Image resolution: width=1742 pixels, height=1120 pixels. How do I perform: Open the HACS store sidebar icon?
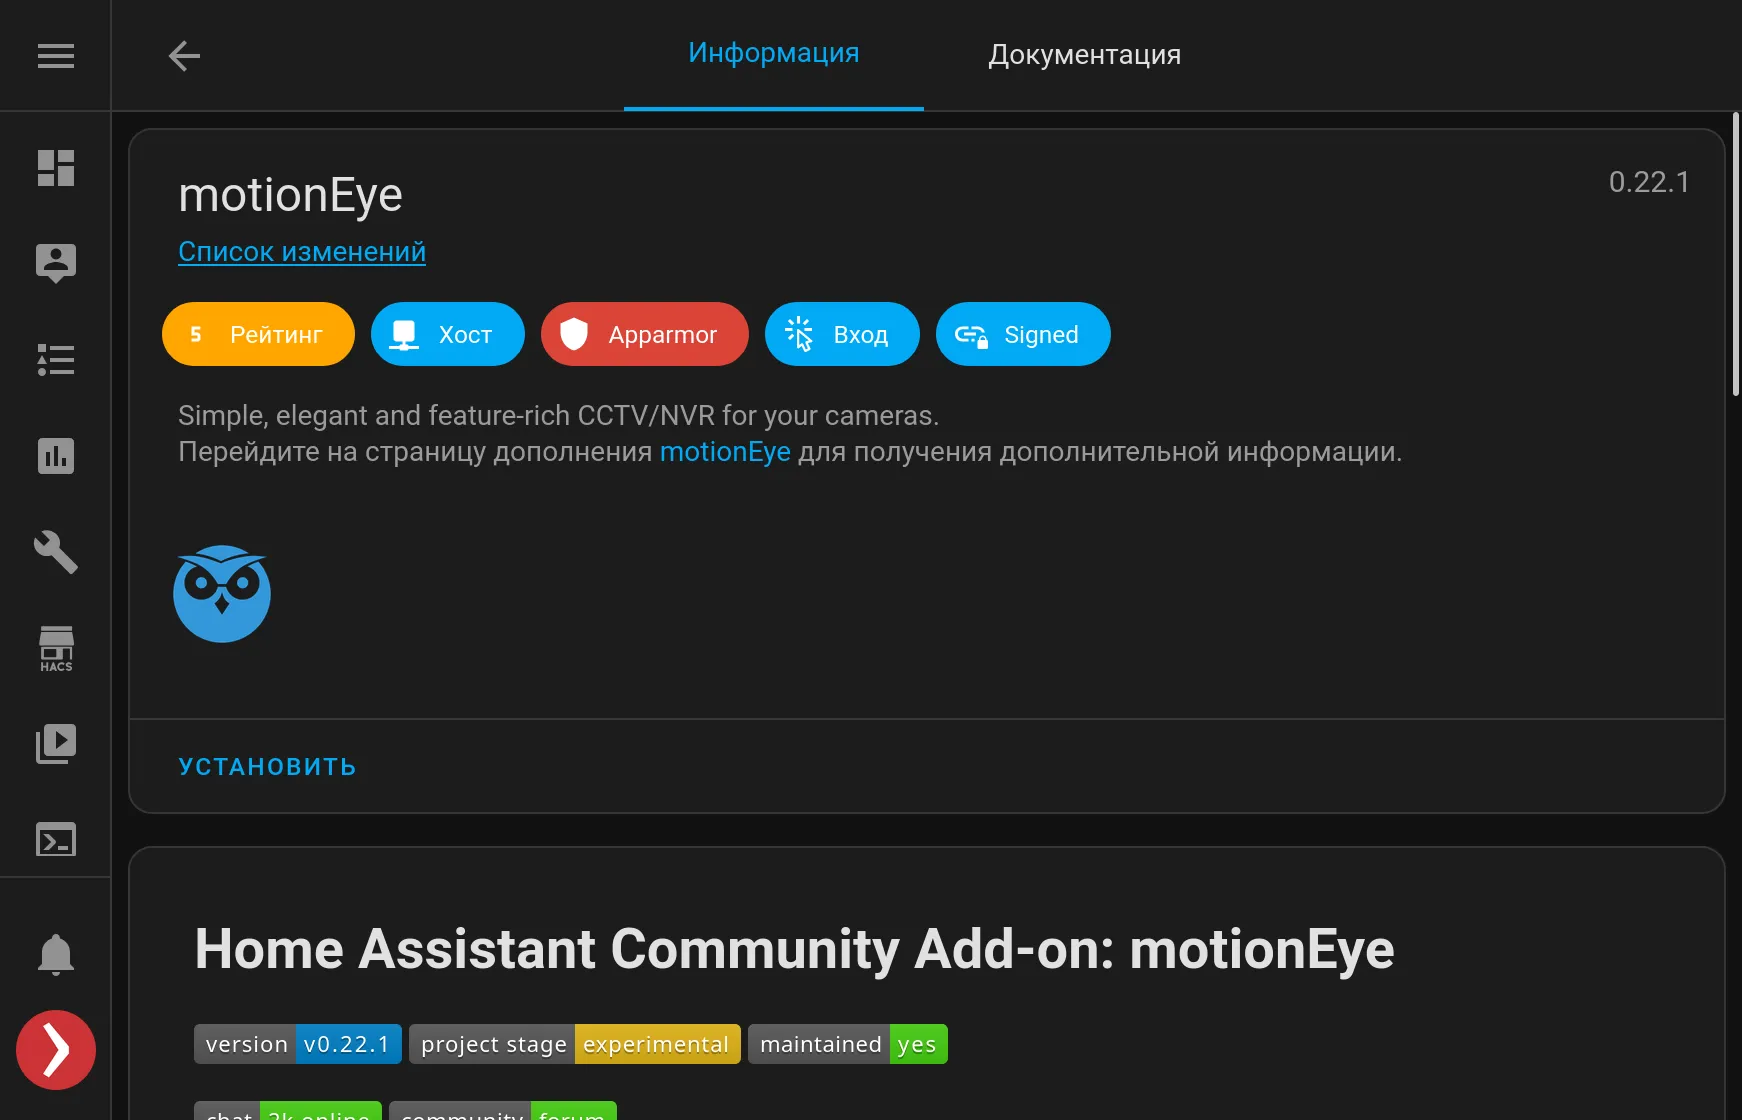pyautogui.click(x=56, y=649)
